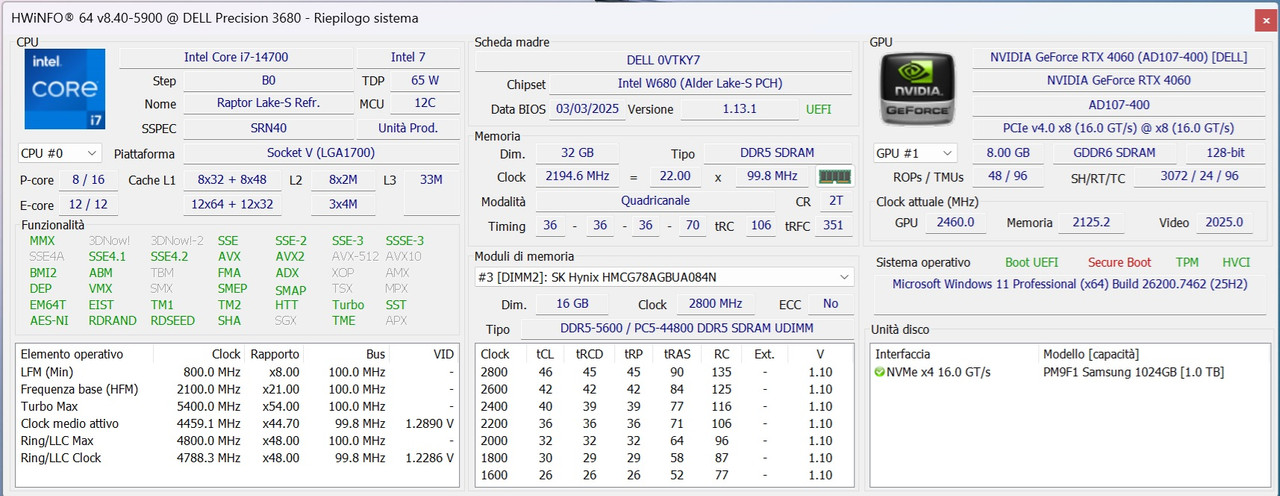This screenshot has height=496, width=1280.
Task: Click the AVX2 feature flag
Action: (x=290, y=256)
